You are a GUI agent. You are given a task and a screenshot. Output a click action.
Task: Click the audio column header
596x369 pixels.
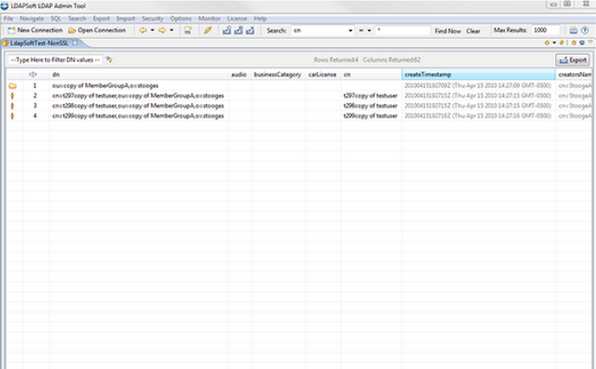click(x=239, y=74)
